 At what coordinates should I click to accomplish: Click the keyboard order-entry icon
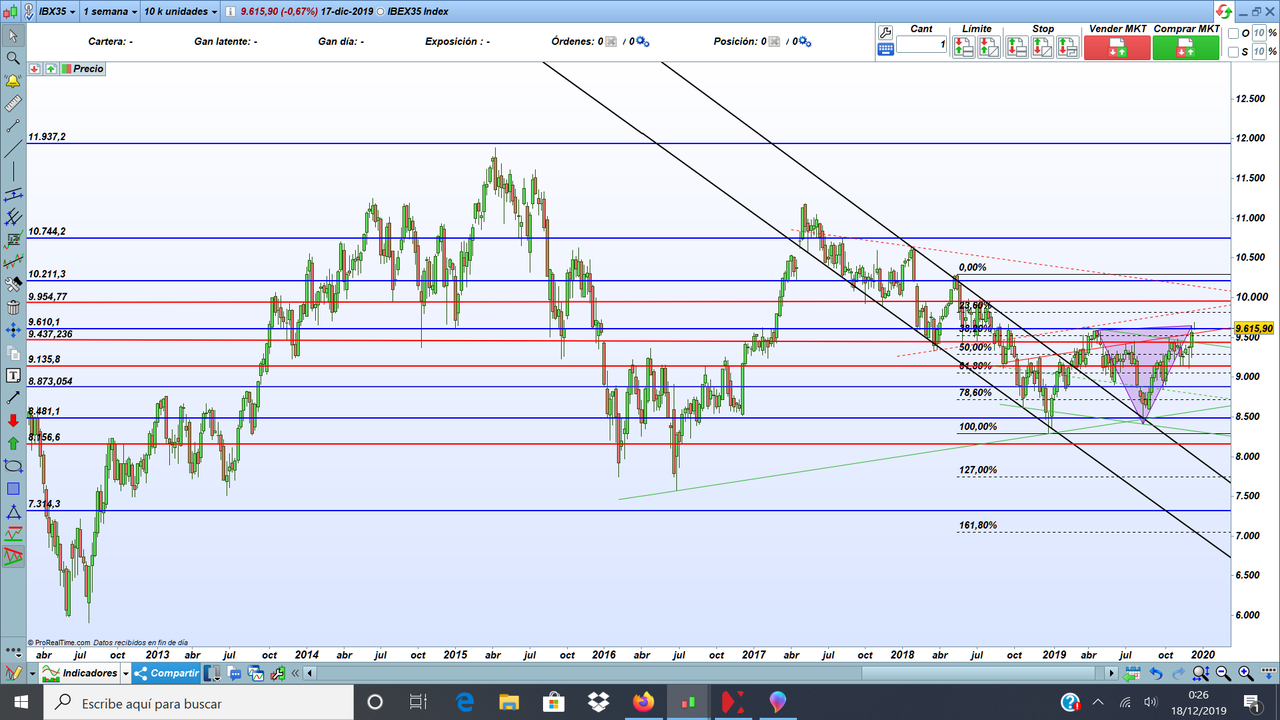tap(886, 49)
